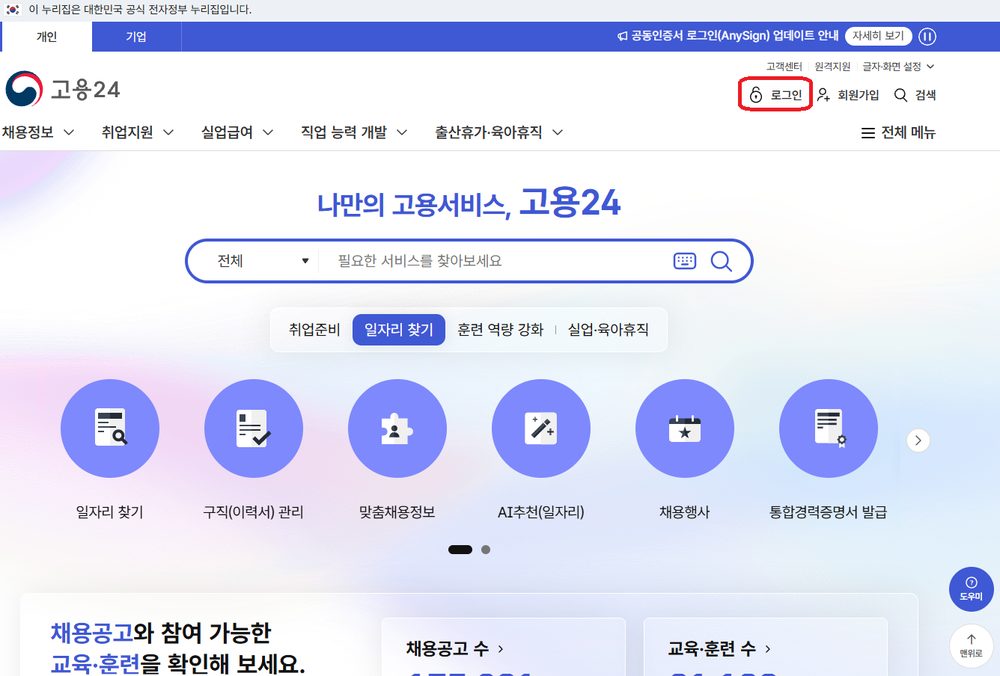Open the 전체 search category dropdown

click(263, 261)
